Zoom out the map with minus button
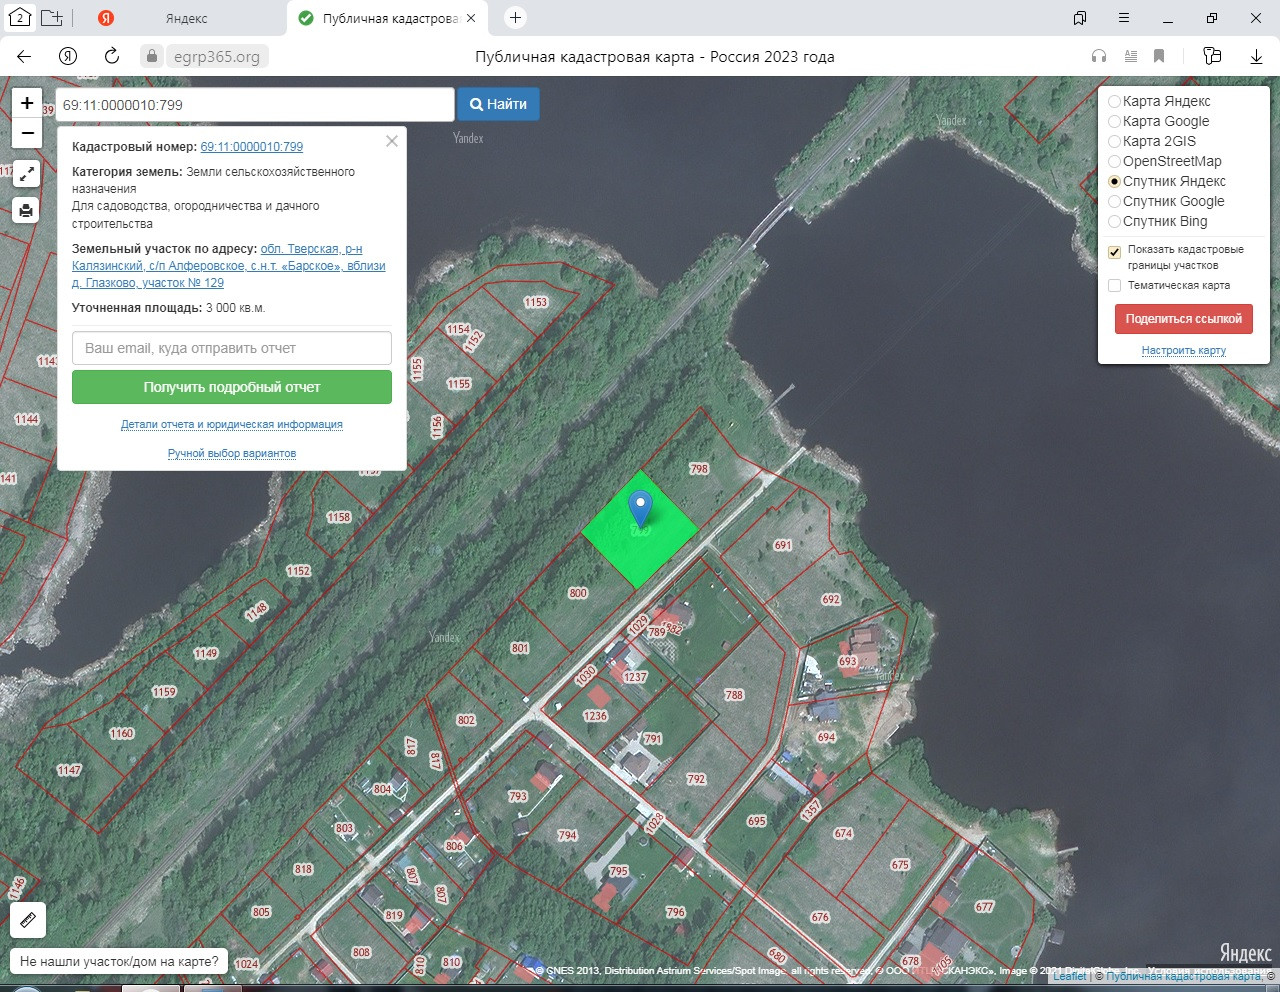 [x=27, y=132]
